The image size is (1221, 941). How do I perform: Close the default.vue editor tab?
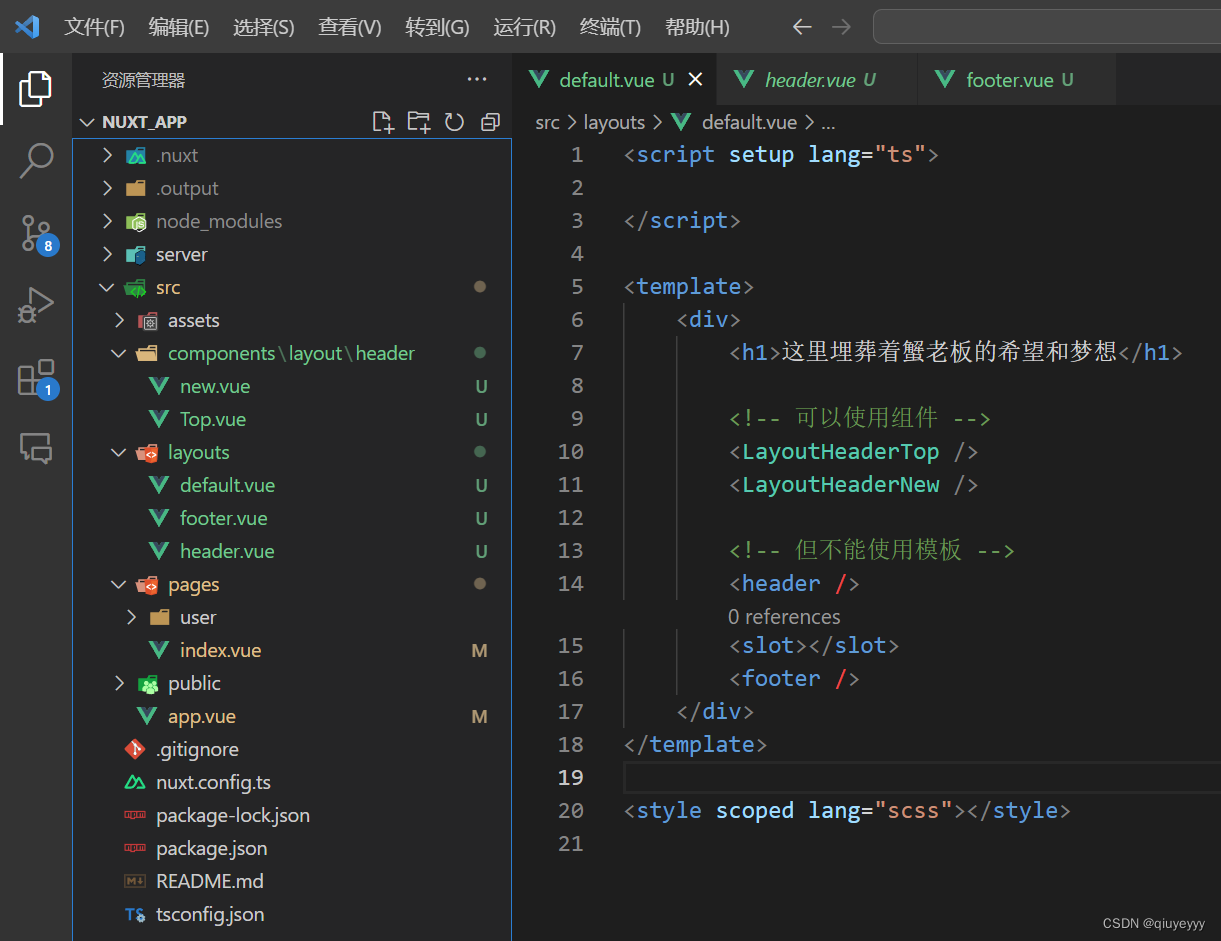[695, 80]
